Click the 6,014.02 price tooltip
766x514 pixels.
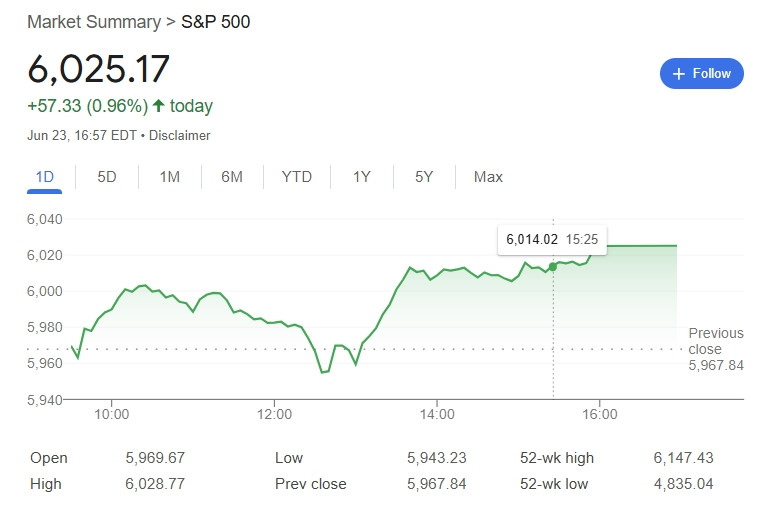click(552, 239)
